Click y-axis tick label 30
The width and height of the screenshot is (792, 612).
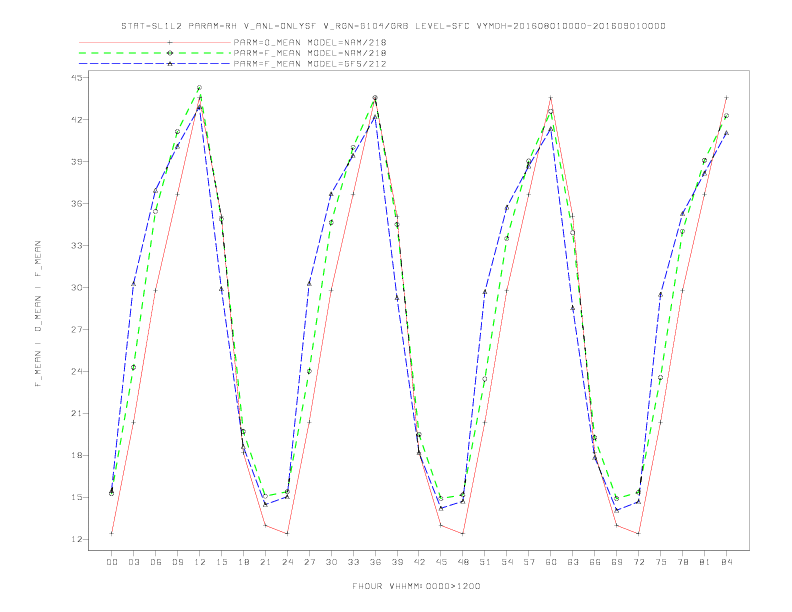tap(77, 287)
